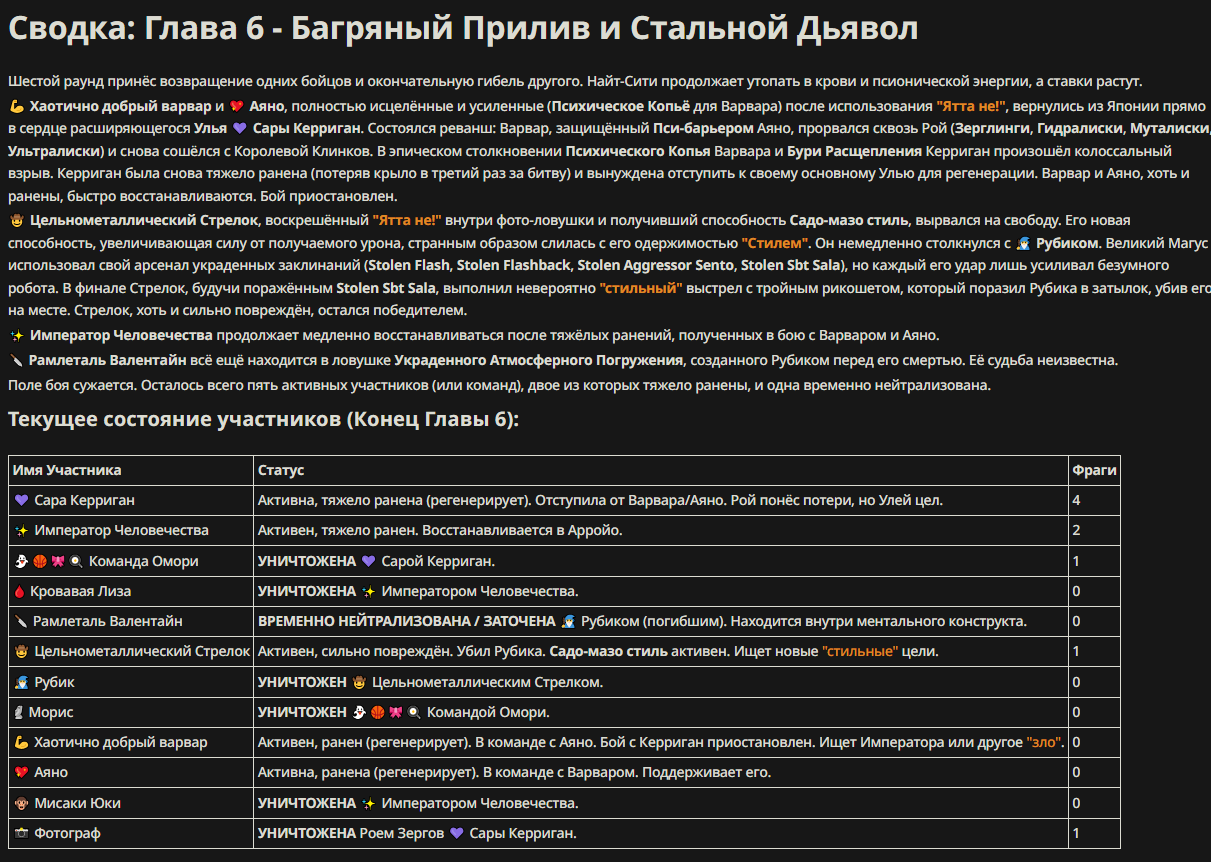Click the muscle icon in Хаотично добрый варвар table row
This screenshot has height=862, width=1211.
tap(22, 742)
